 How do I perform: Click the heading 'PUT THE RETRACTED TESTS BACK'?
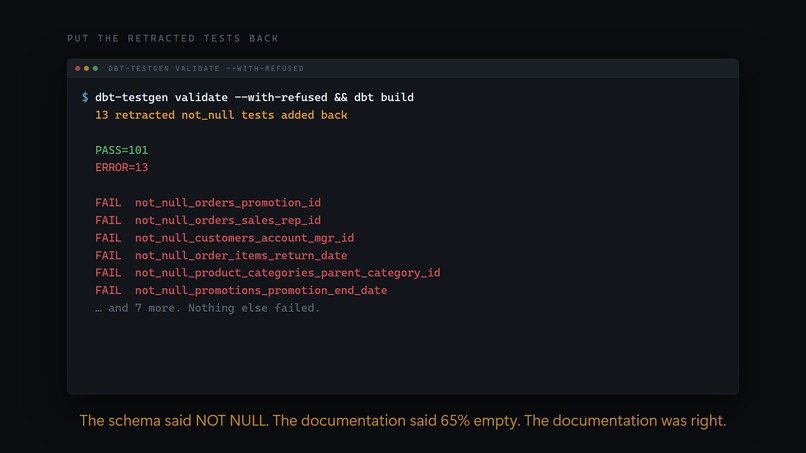click(x=173, y=39)
